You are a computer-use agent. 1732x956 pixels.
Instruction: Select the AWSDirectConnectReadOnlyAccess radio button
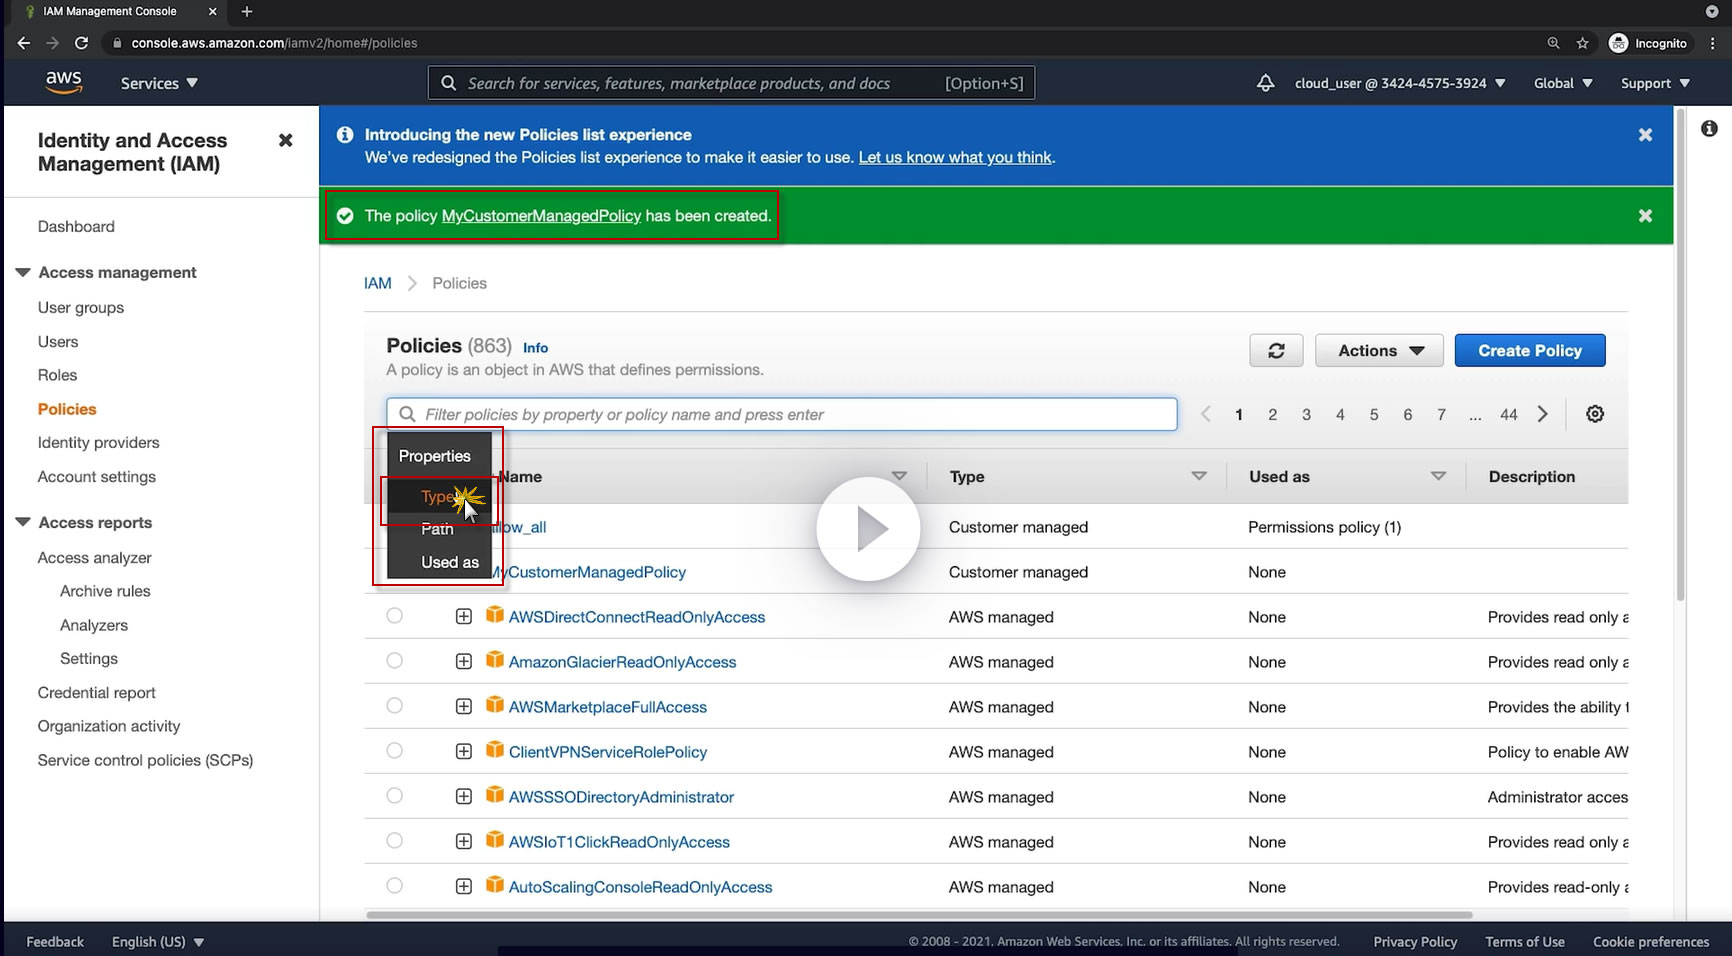click(x=395, y=616)
